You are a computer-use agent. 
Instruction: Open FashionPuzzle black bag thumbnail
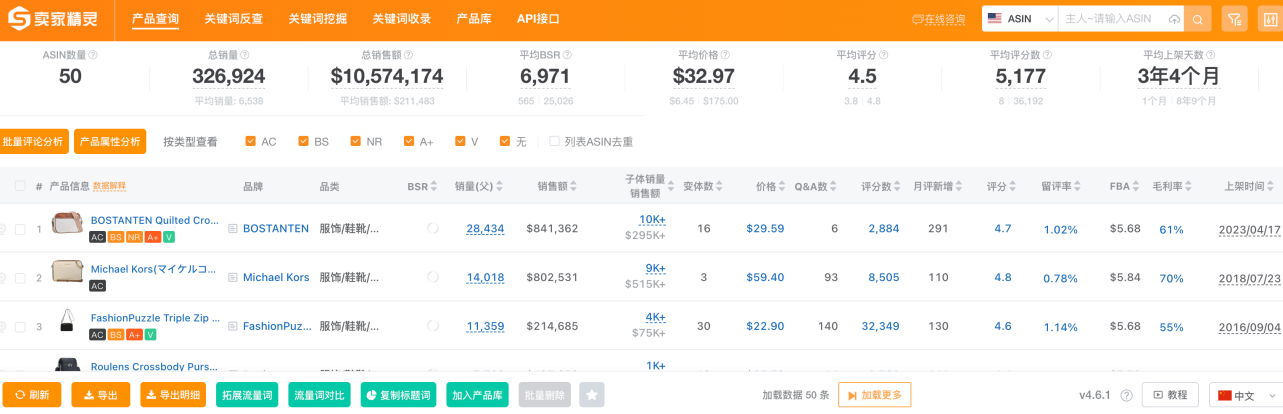click(67, 321)
